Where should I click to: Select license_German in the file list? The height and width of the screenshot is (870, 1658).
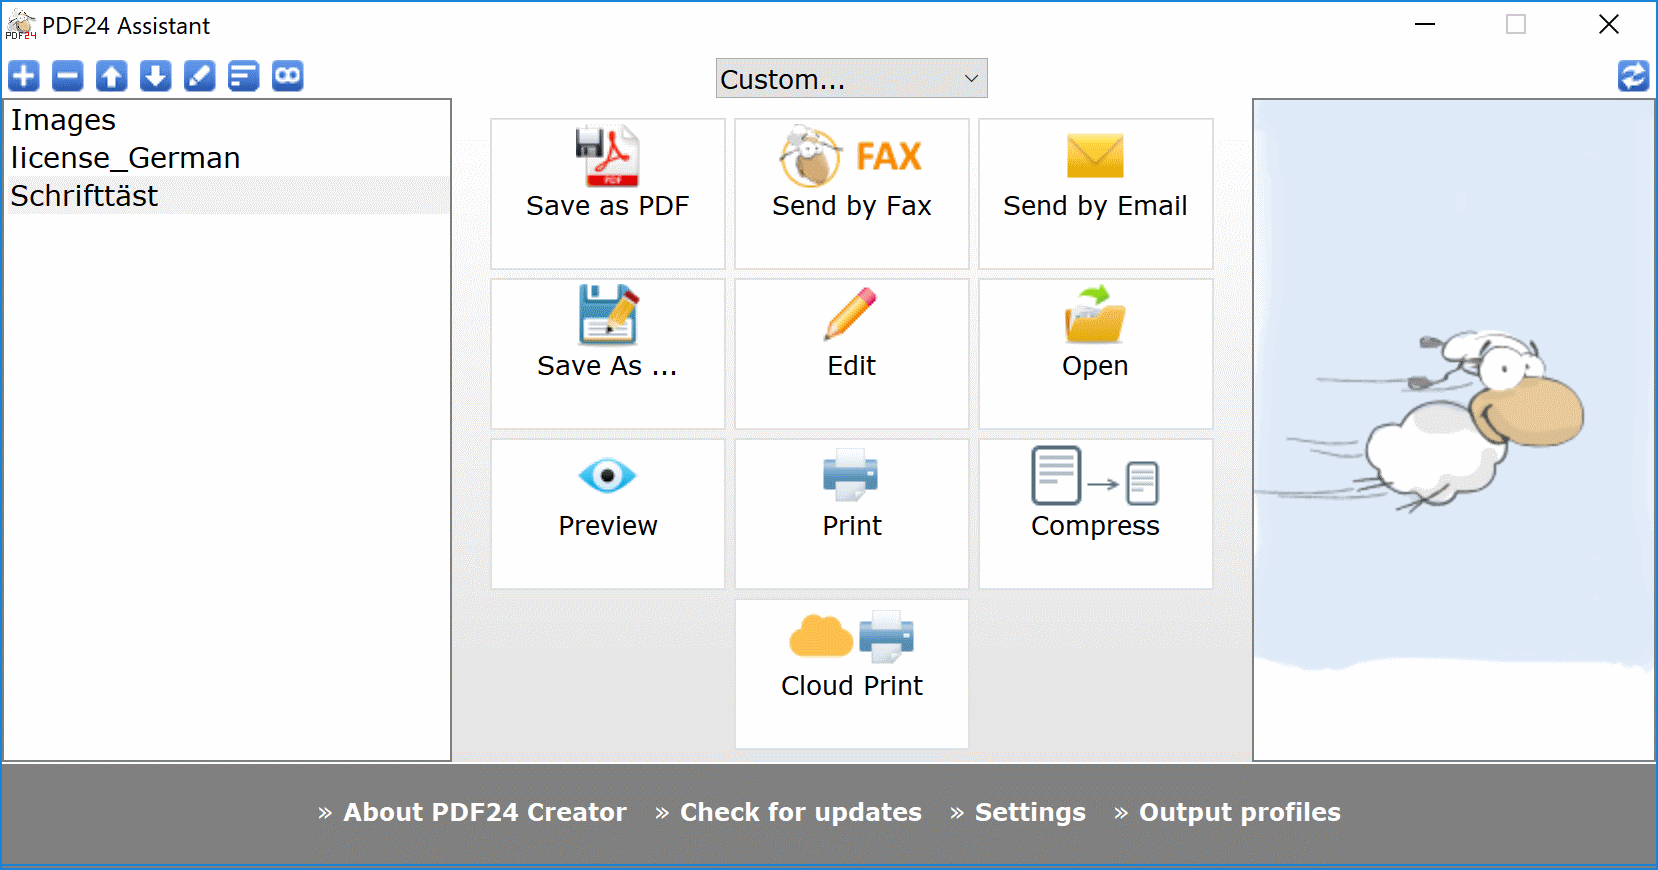coord(126,158)
